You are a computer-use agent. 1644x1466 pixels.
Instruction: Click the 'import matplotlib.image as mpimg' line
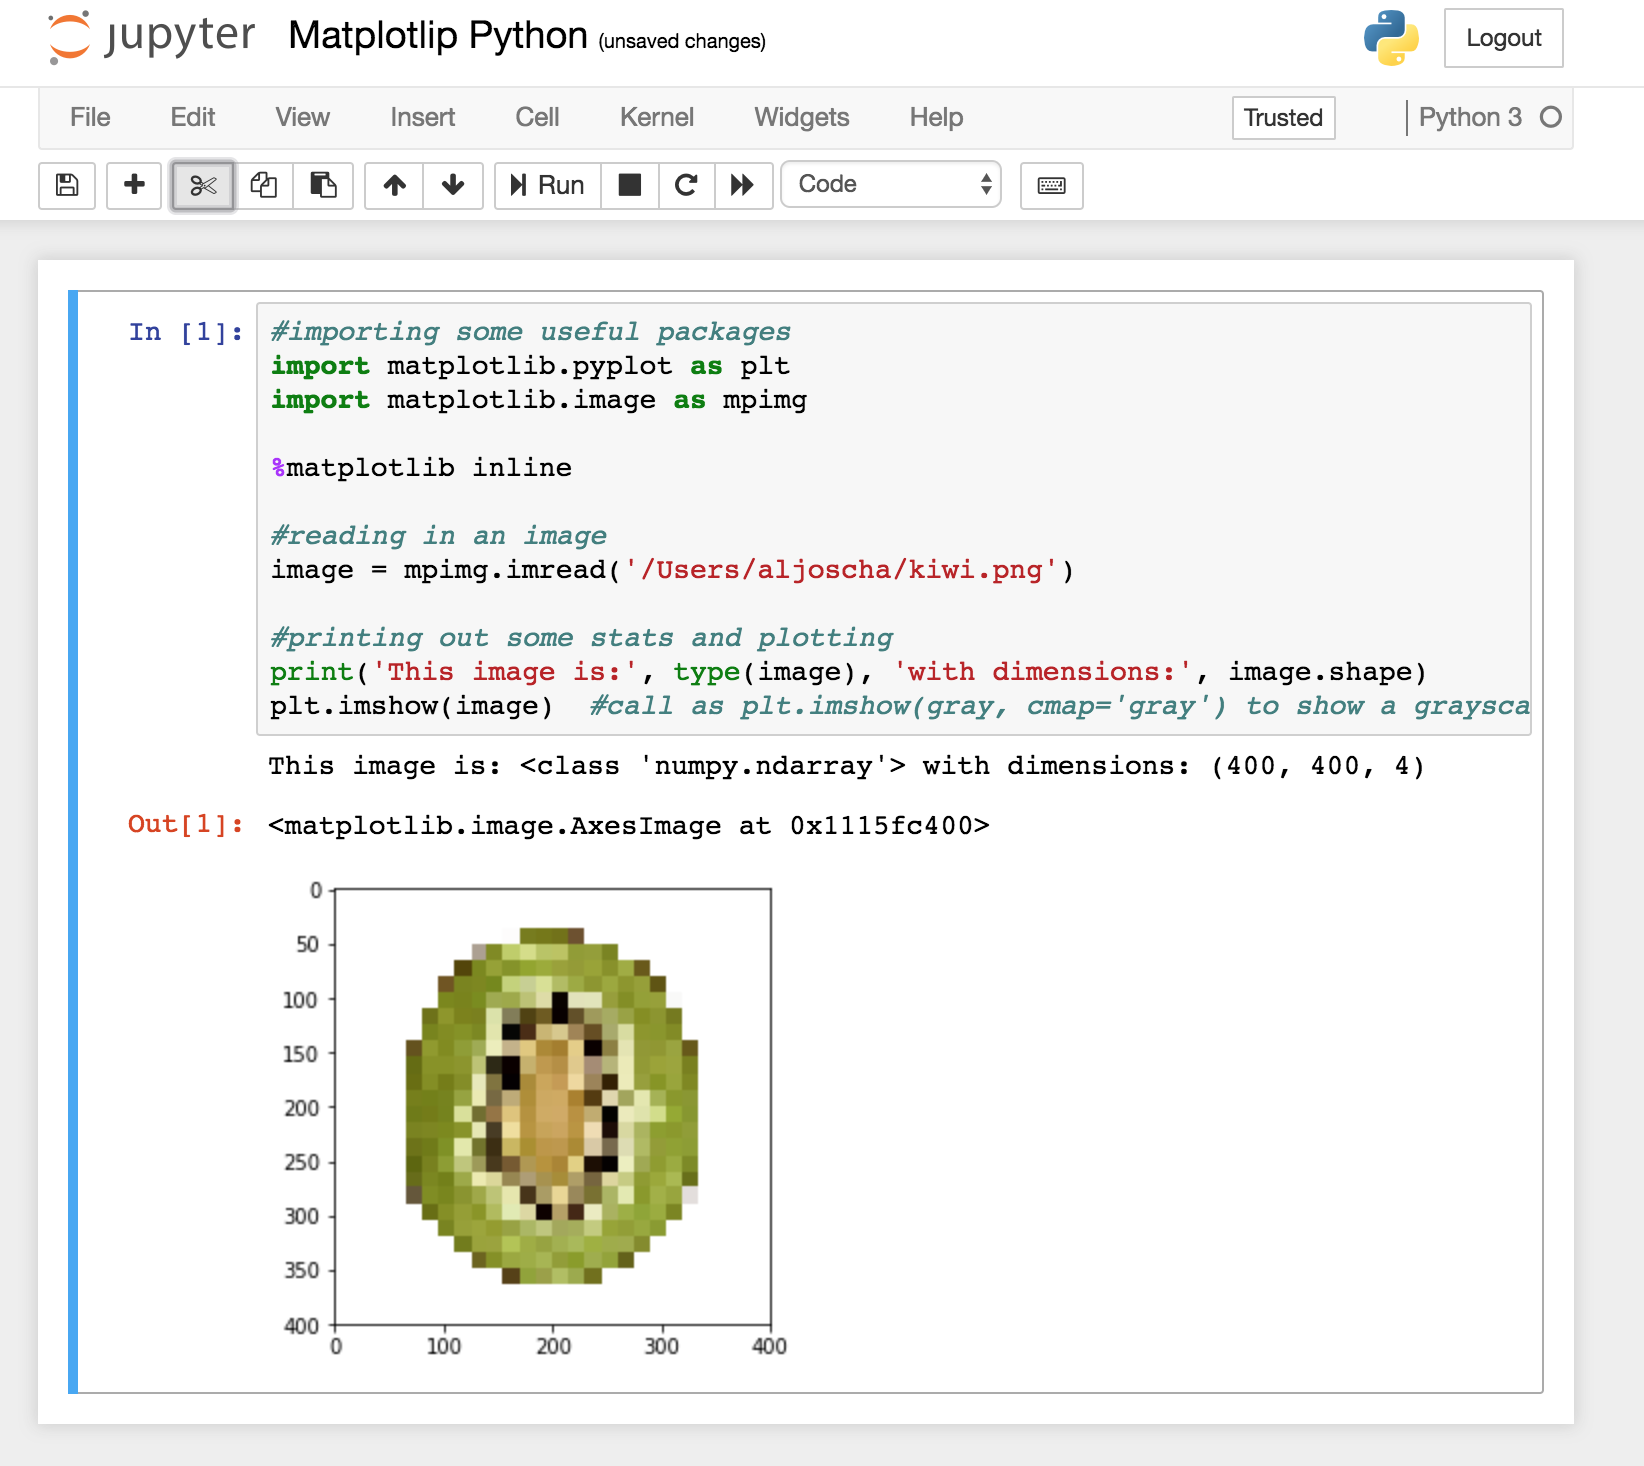[539, 400]
